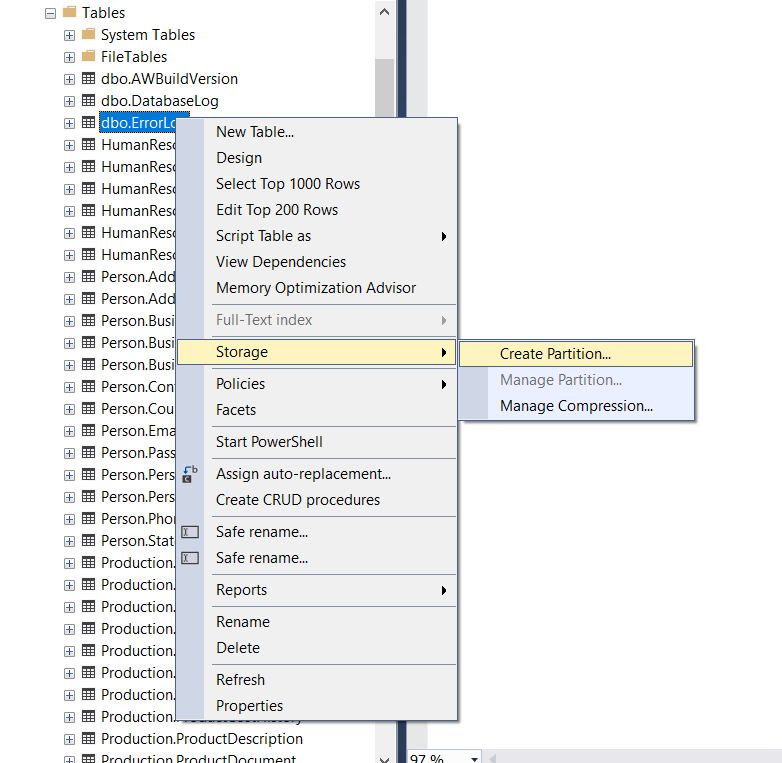Click the Production.ProductDescription table icon
Image resolution: width=782 pixels, height=763 pixels.
click(x=88, y=739)
